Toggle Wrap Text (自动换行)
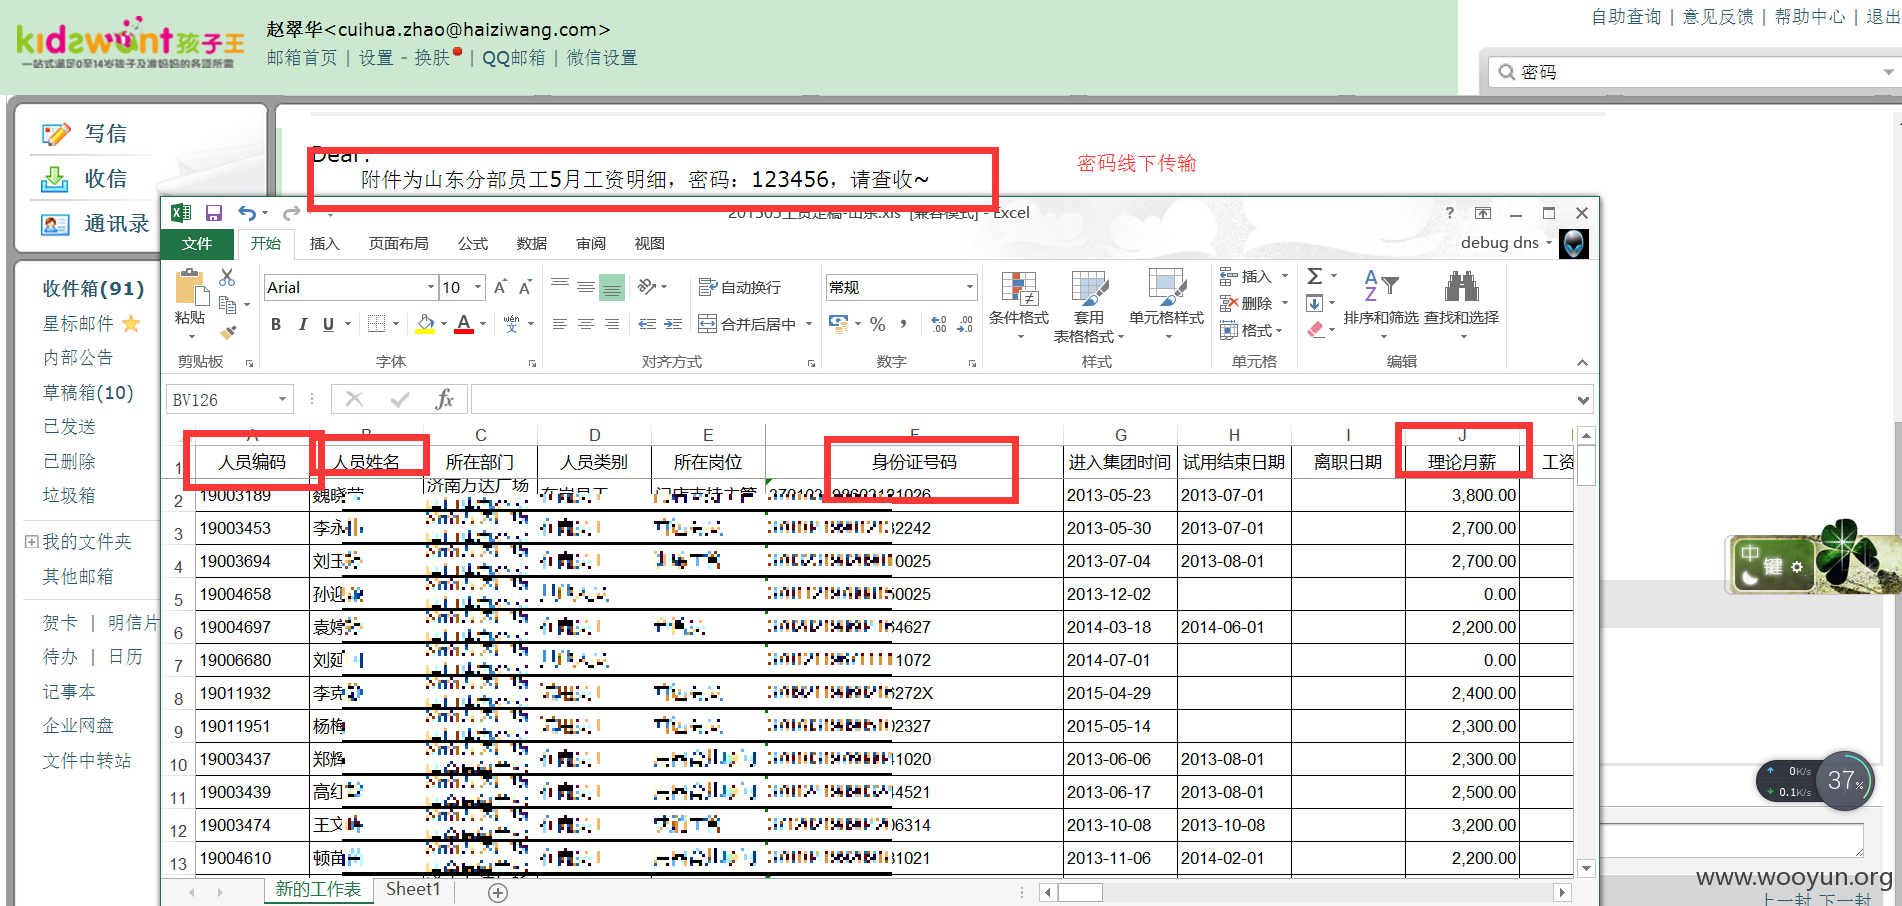Image resolution: width=1902 pixels, height=906 pixels. 740,287
